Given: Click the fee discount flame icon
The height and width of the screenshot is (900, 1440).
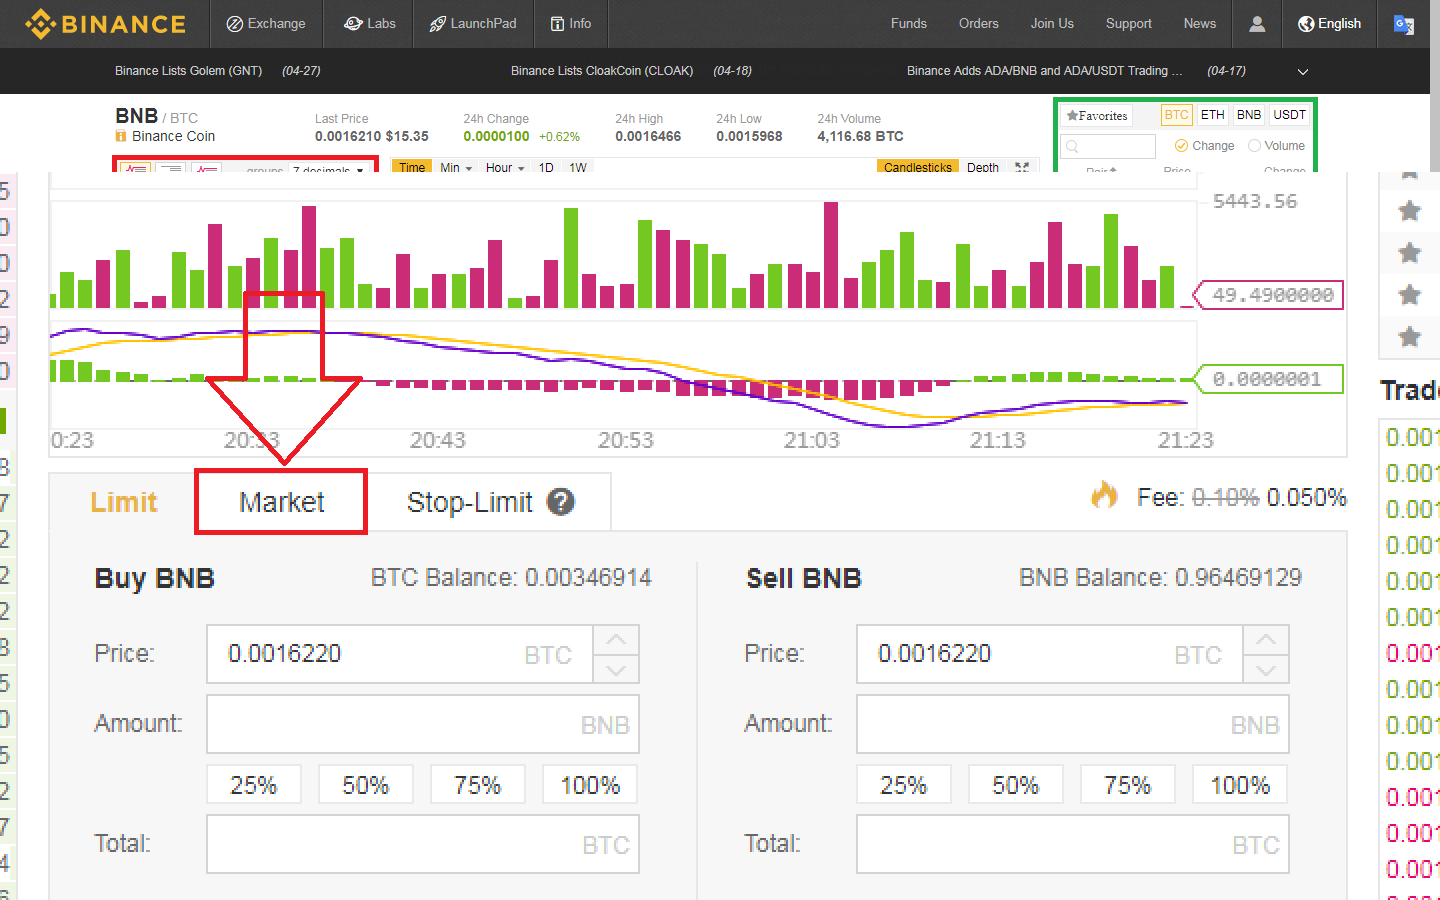Looking at the screenshot, I should [x=1104, y=495].
